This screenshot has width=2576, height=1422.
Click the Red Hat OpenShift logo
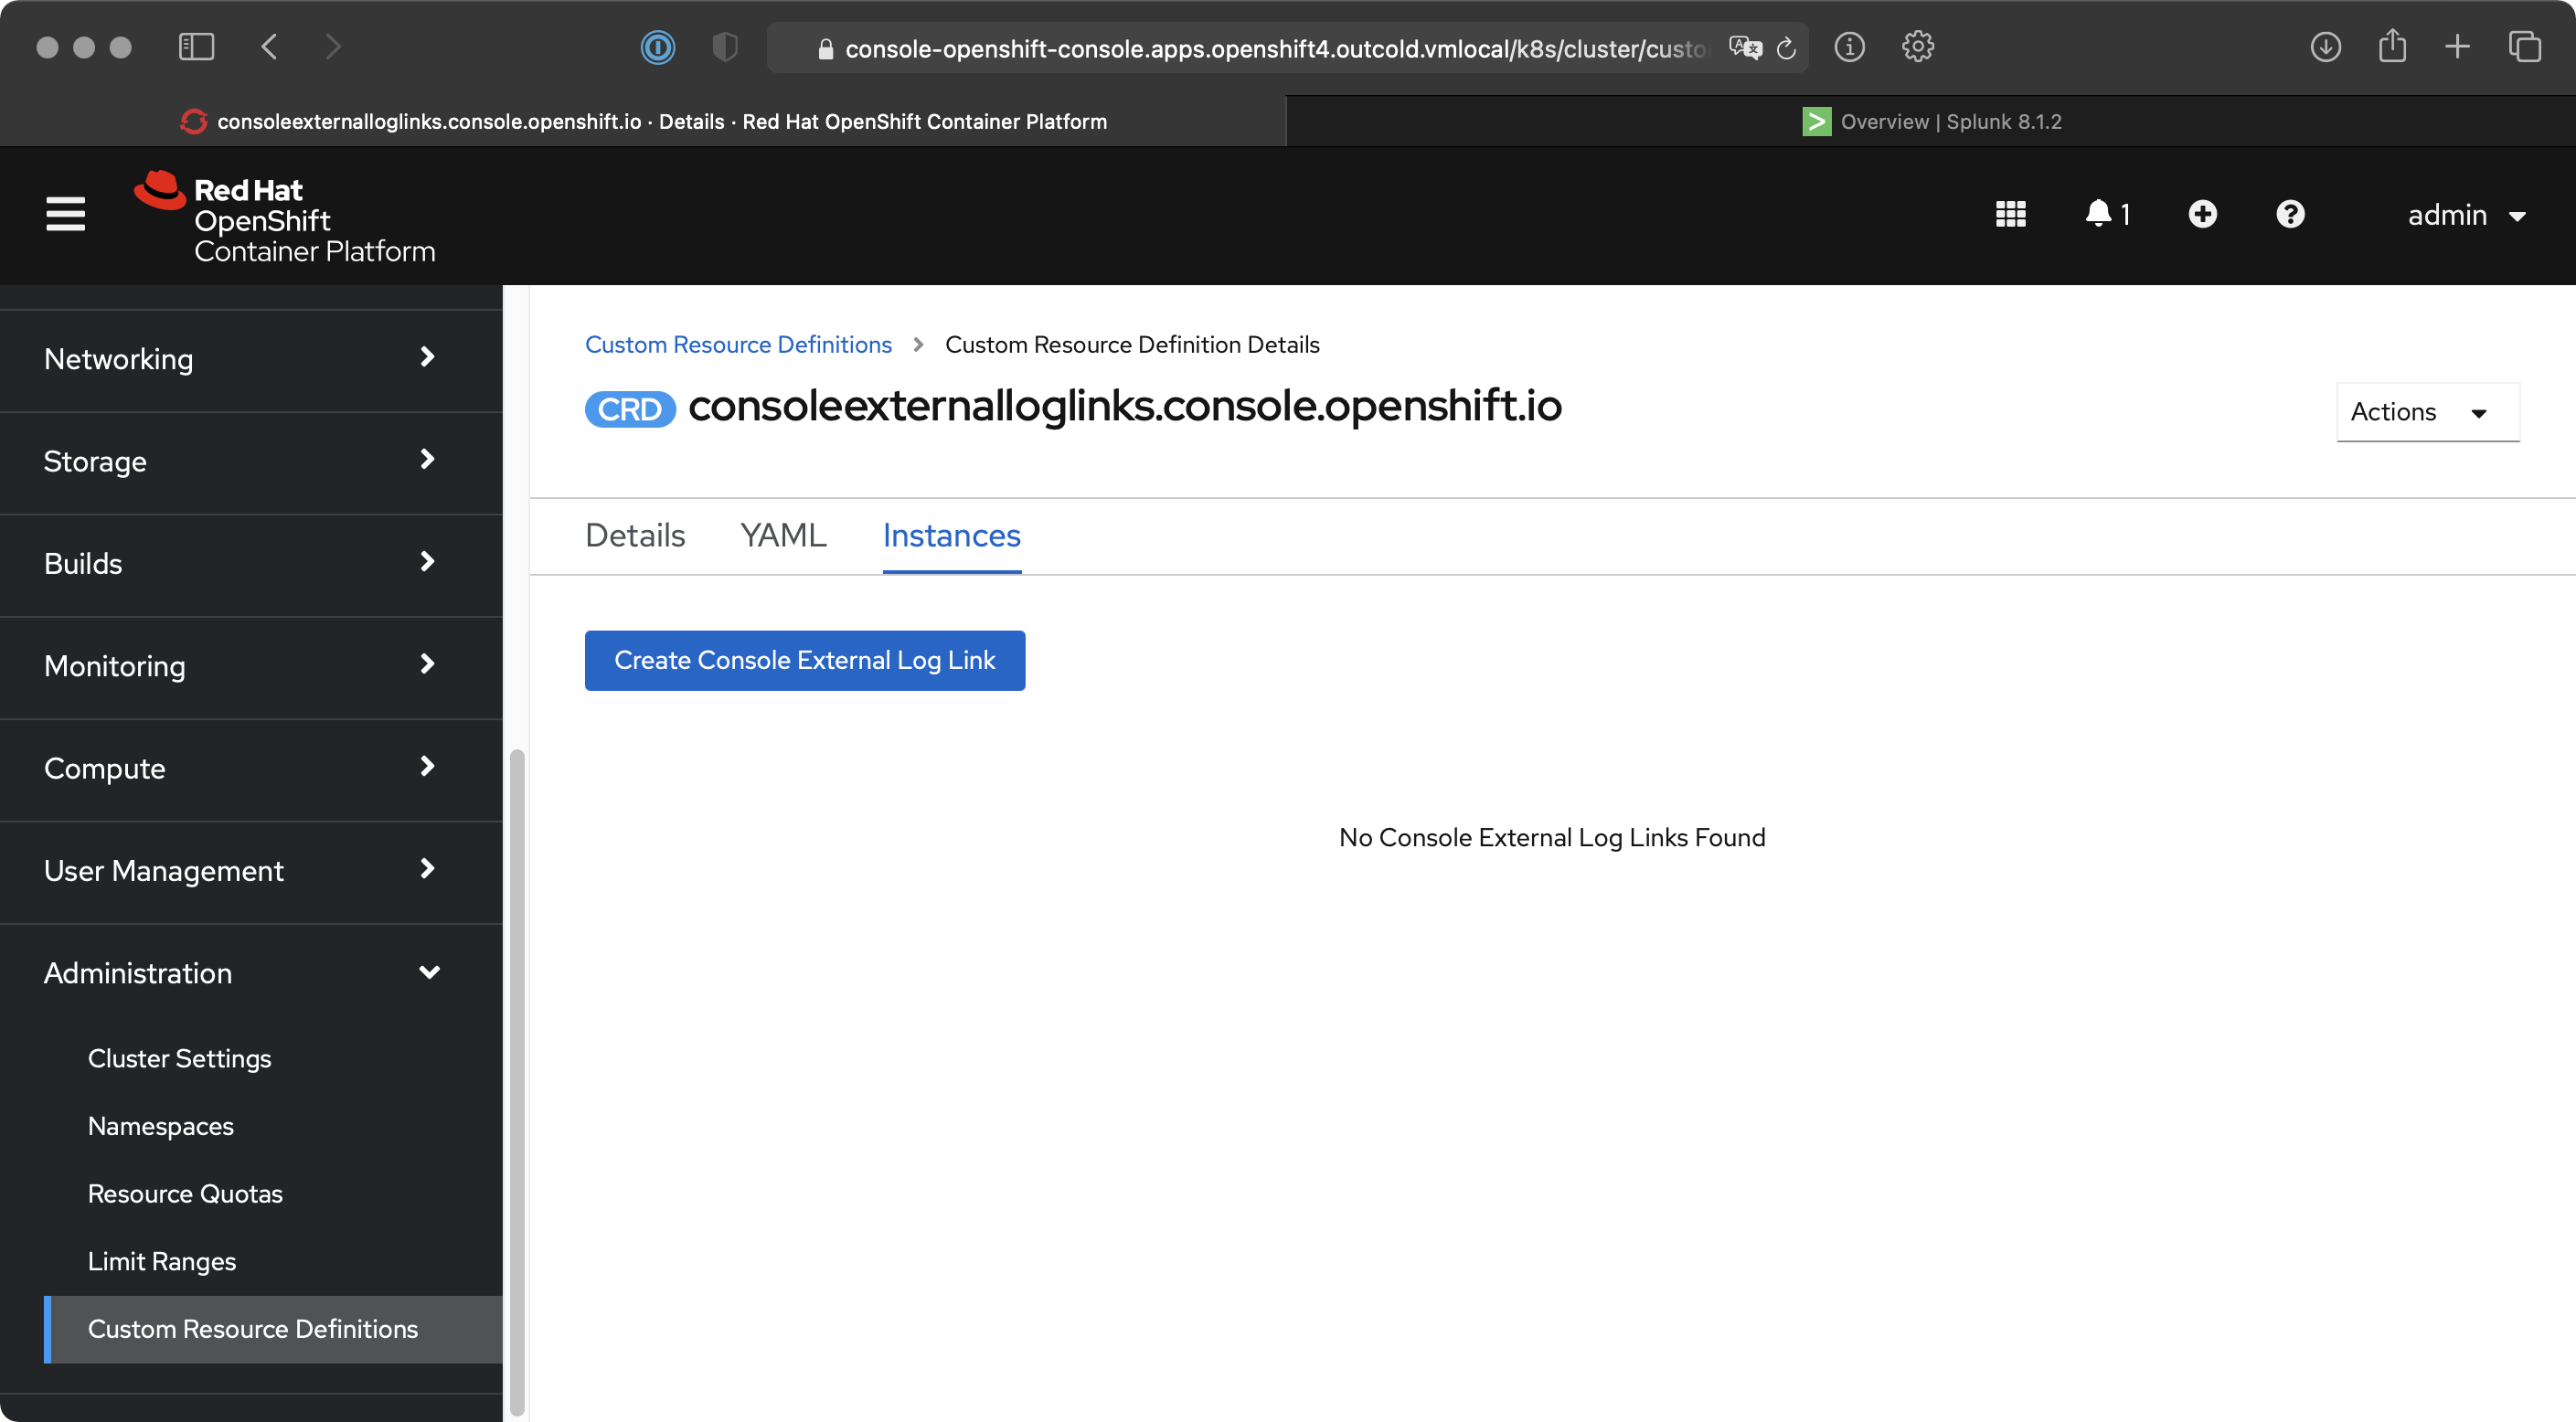[x=285, y=217]
